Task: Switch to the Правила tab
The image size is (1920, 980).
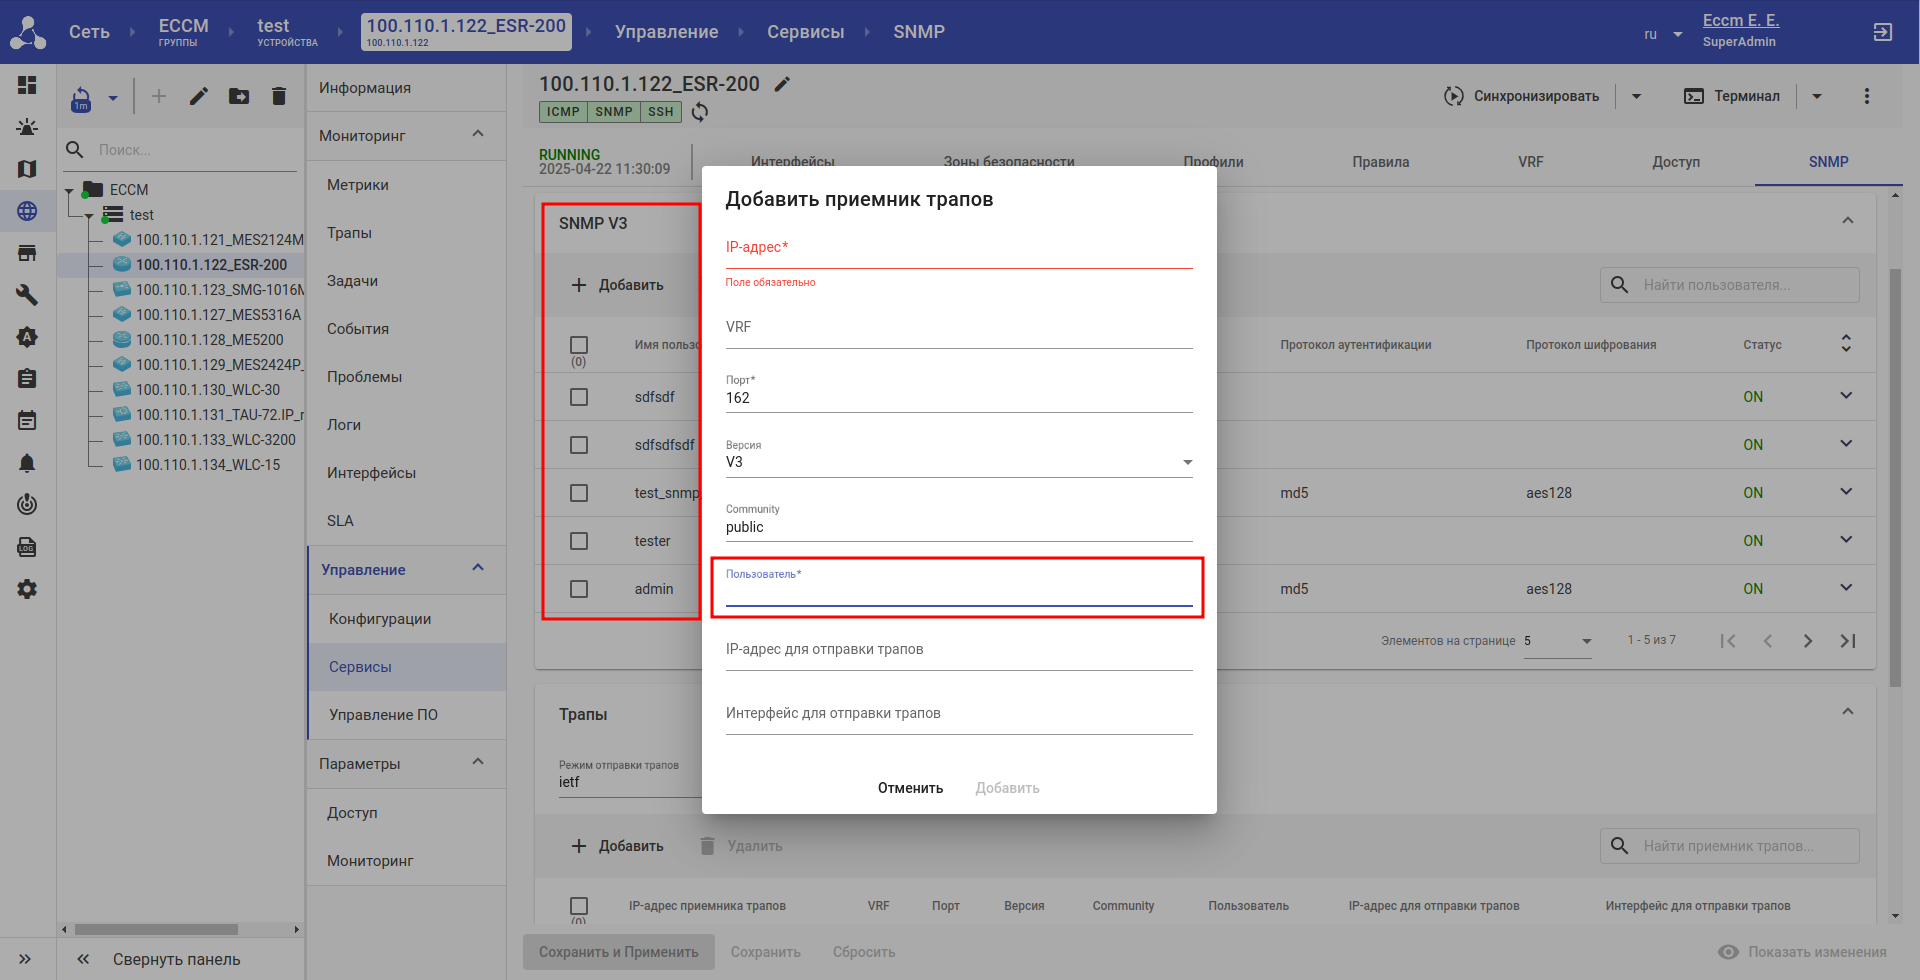Action: 1381,162
